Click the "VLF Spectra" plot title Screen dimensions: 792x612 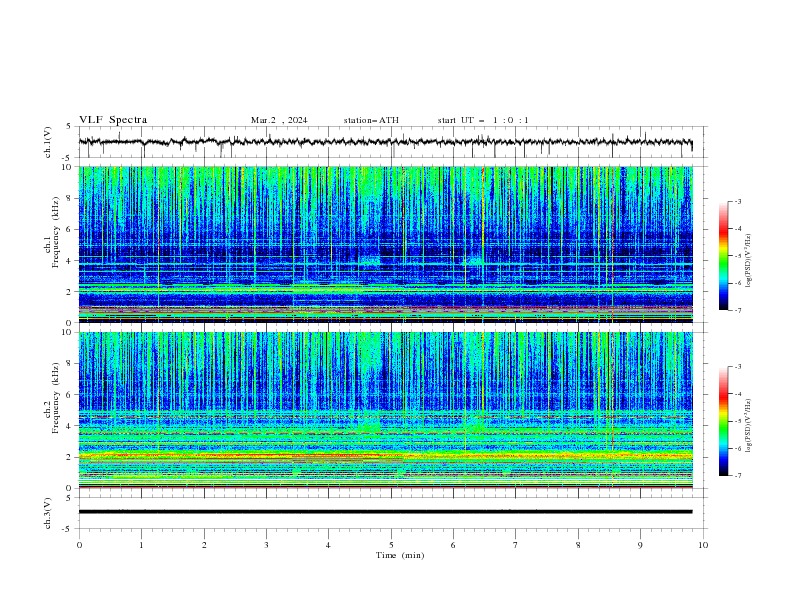(x=113, y=120)
